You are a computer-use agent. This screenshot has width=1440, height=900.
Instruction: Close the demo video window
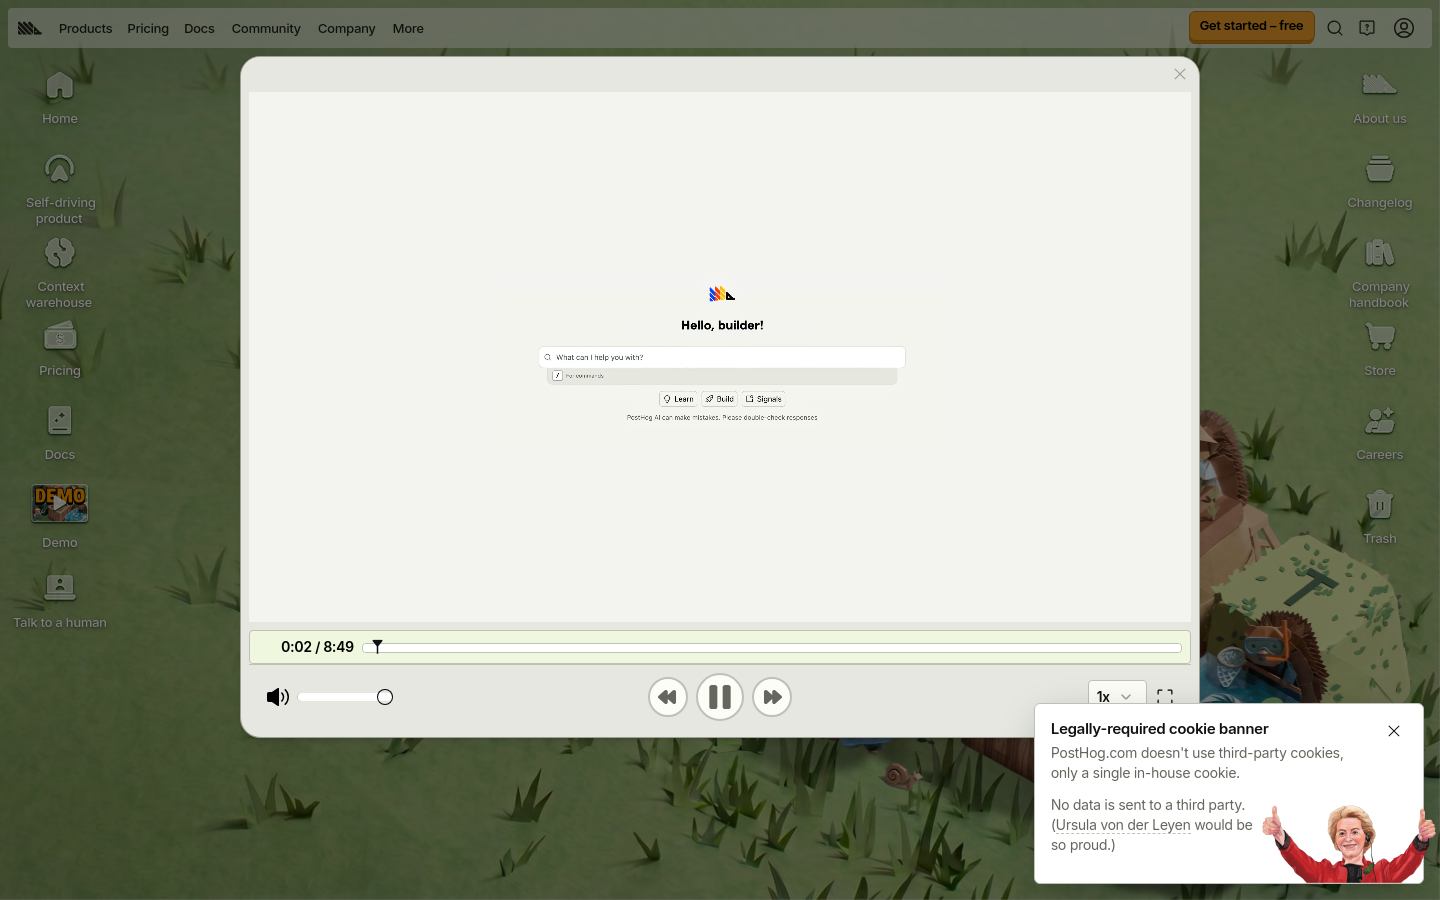pyautogui.click(x=1180, y=74)
